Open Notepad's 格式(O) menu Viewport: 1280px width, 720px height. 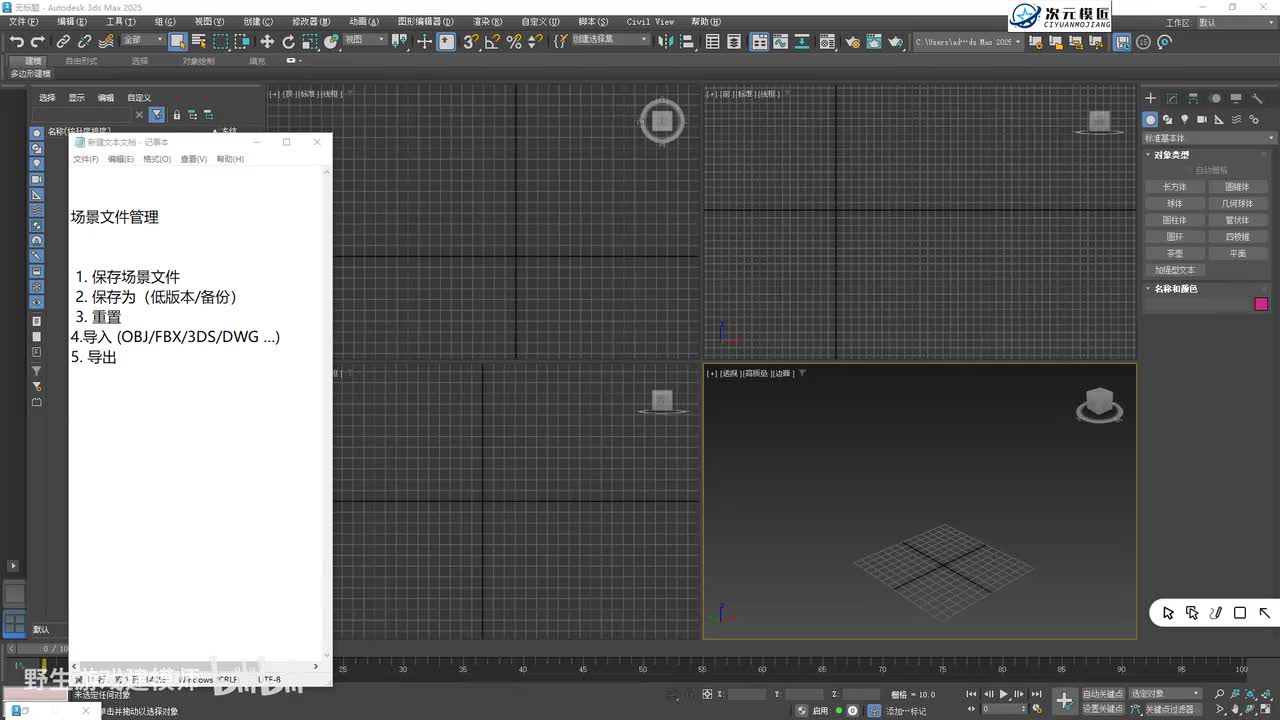[x=157, y=159]
